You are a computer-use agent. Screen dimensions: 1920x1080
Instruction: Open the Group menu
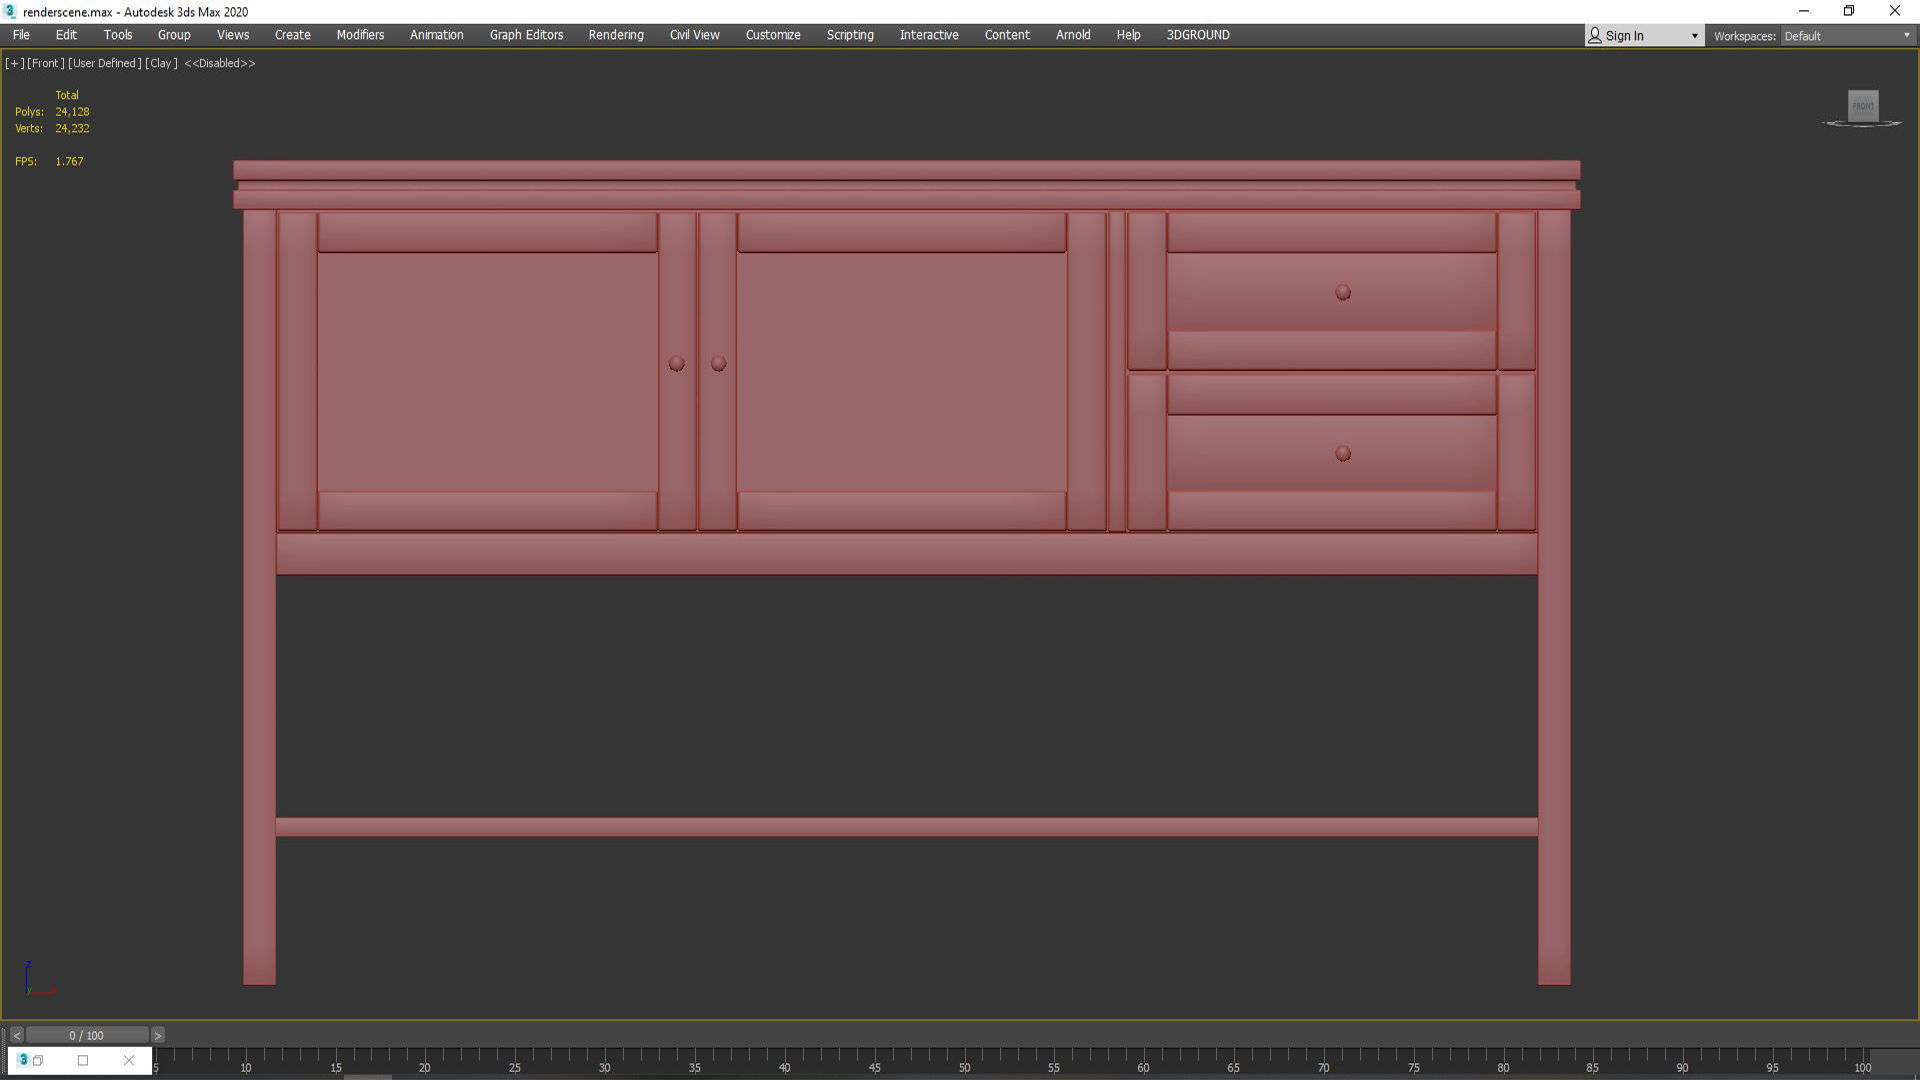click(x=174, y=35)
